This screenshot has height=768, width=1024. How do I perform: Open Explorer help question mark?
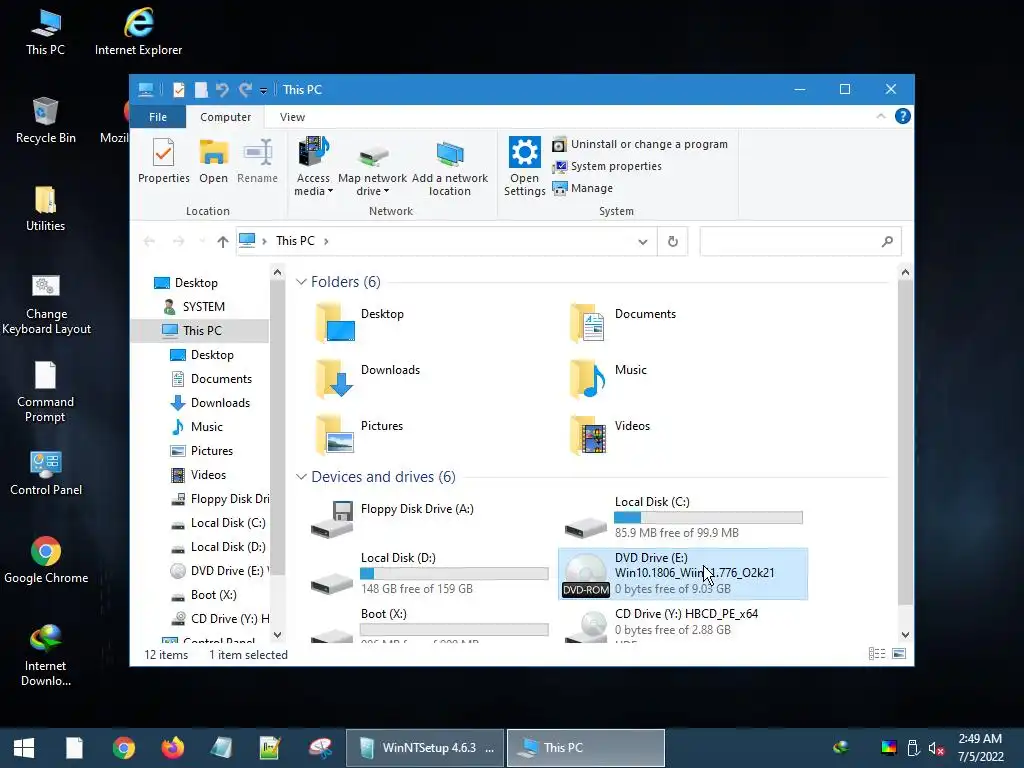pos(903,116)
